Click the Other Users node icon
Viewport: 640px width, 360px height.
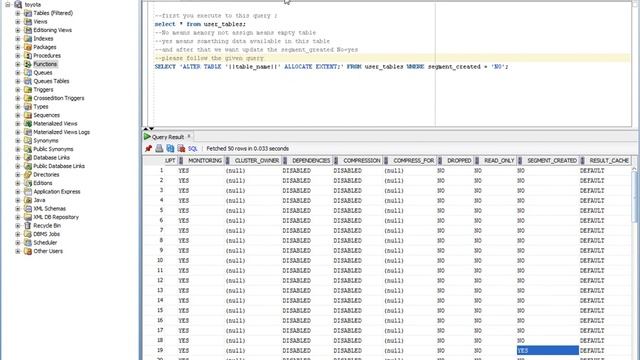pyautogui.click(x=28, y=251)
